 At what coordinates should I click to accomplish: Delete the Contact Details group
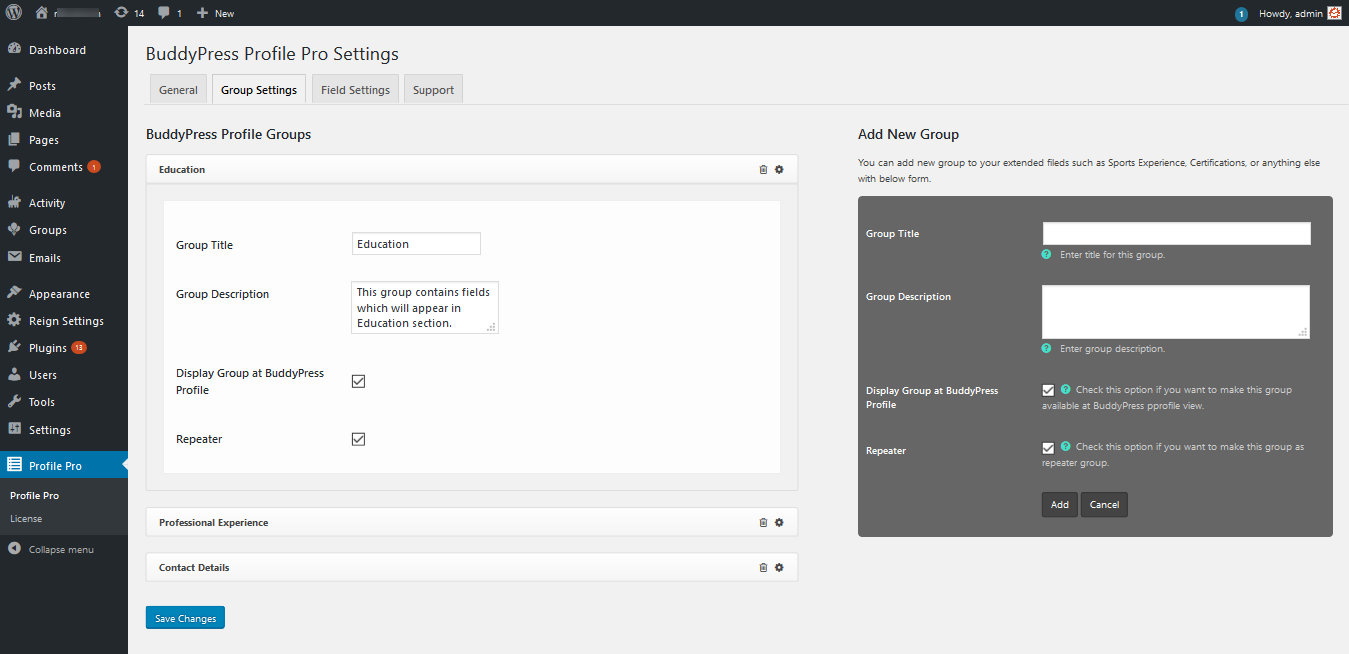point(763,567)
